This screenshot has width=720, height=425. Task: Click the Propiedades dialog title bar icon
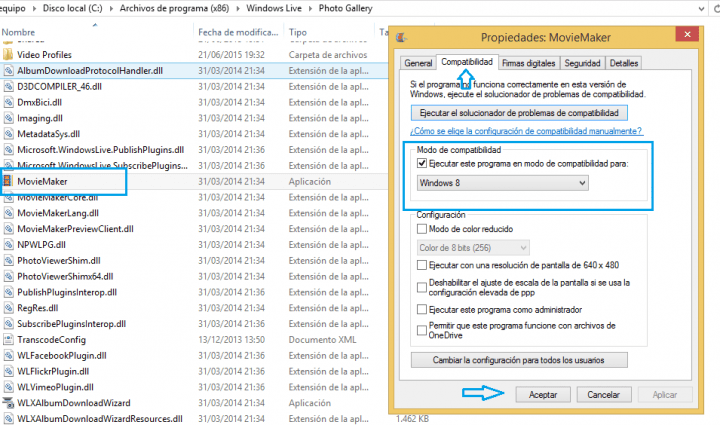pyautogui.click(x=401, y=37)
